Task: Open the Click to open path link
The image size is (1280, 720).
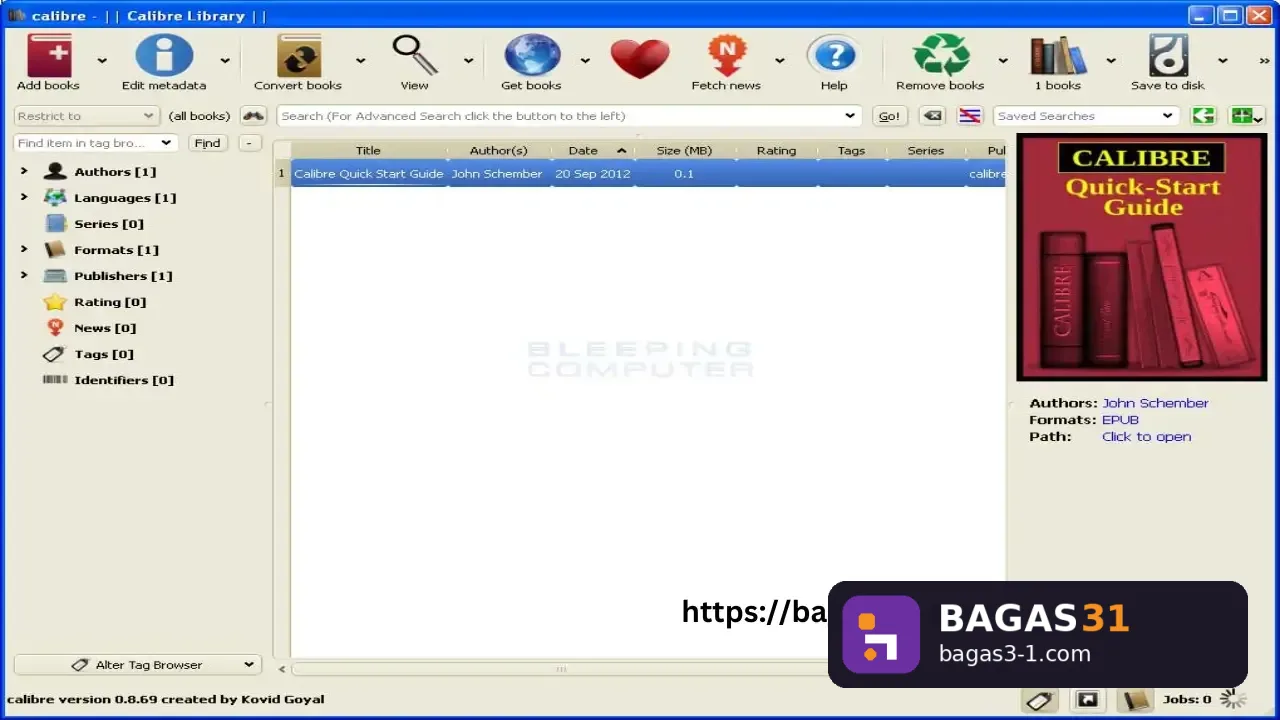Action: coord(1146,437)
